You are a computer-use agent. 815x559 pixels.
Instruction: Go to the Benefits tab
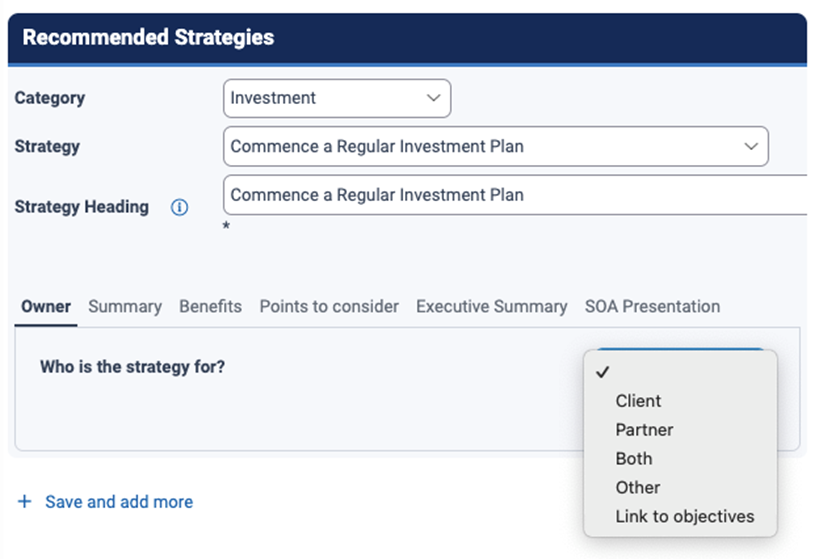point(210,307)
